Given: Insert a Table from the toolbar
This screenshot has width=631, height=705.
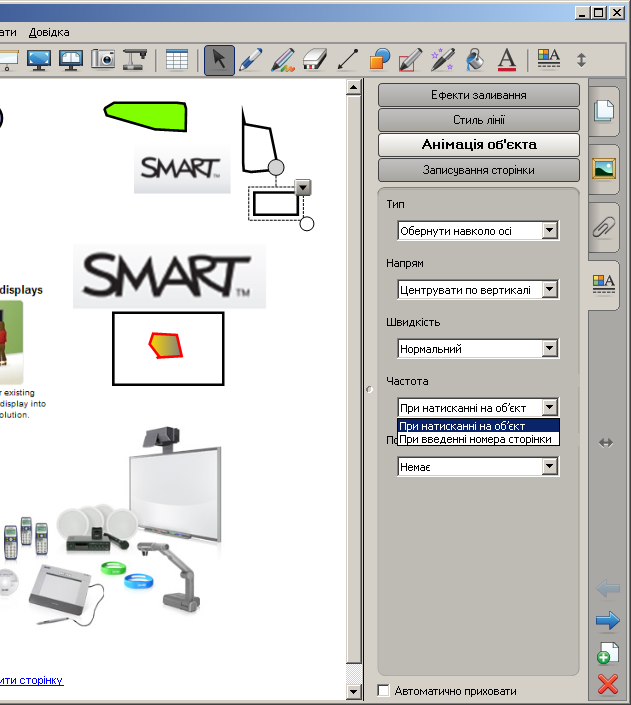Looking at the screenshot, I should click(x=177, y=60).
